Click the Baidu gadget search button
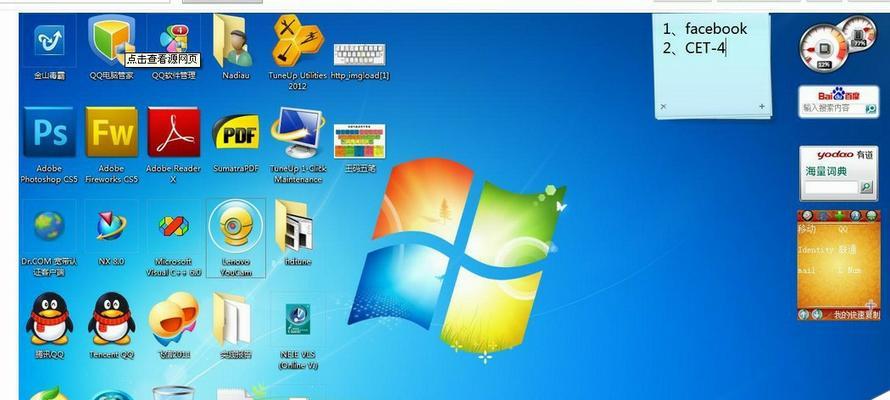Screen dimensions: 890x400 (870, 109)
